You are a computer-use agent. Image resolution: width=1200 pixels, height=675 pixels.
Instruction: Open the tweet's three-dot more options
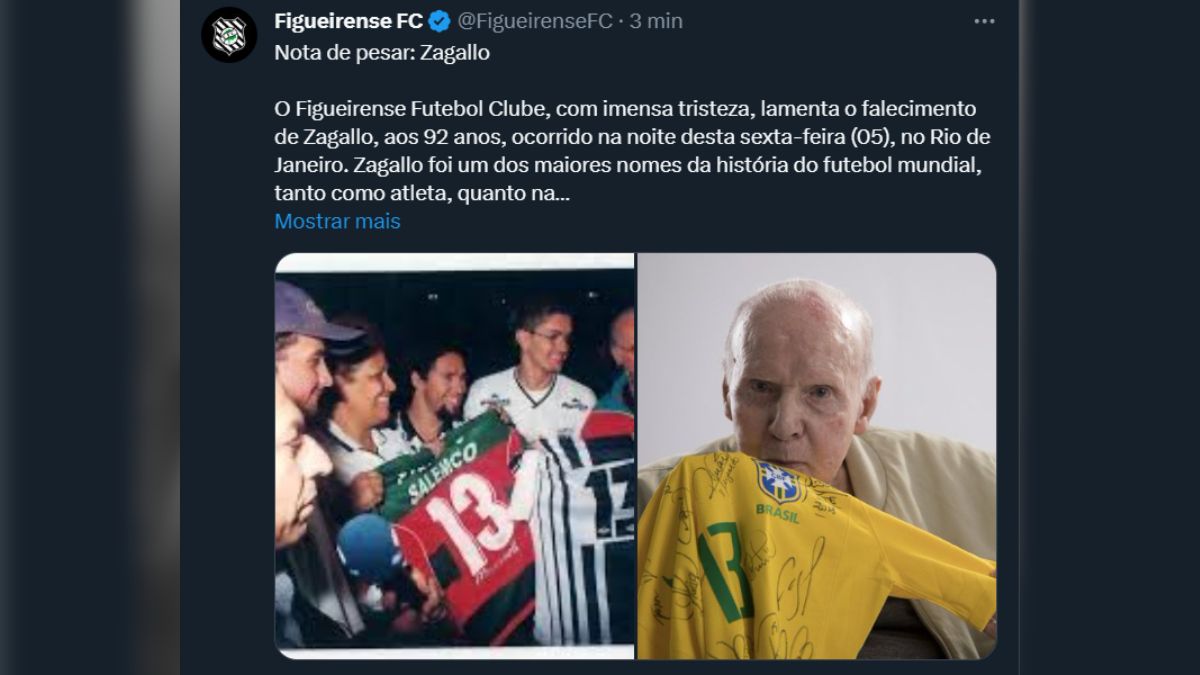point(984,21)
